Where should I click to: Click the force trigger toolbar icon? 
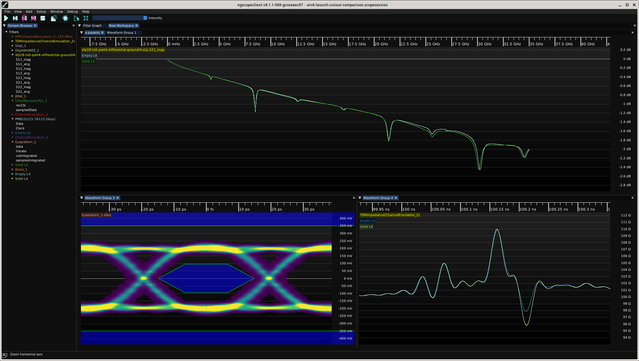pos(24,18)
